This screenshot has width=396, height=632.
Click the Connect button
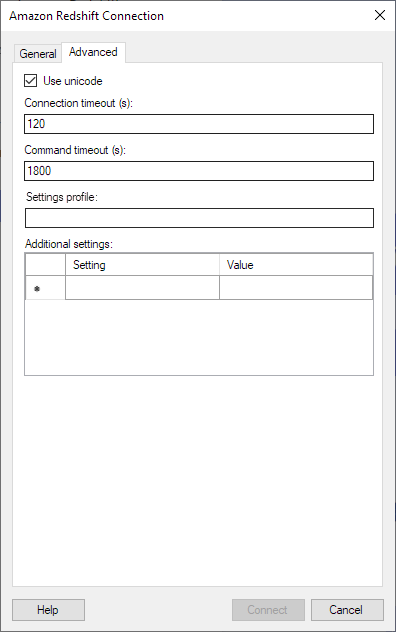[x=268, y=610]
